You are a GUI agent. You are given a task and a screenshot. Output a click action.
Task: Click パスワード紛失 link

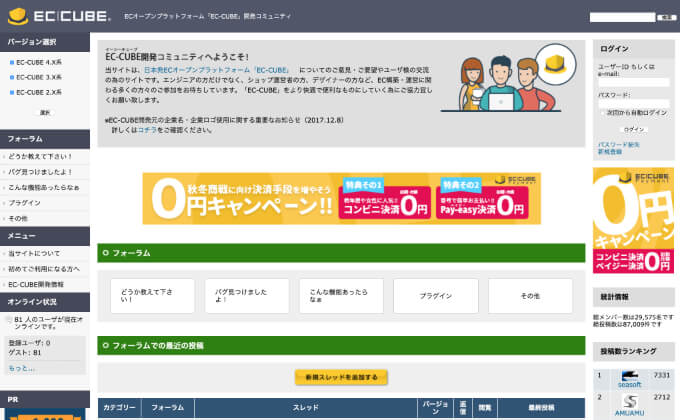click(618, 144)
